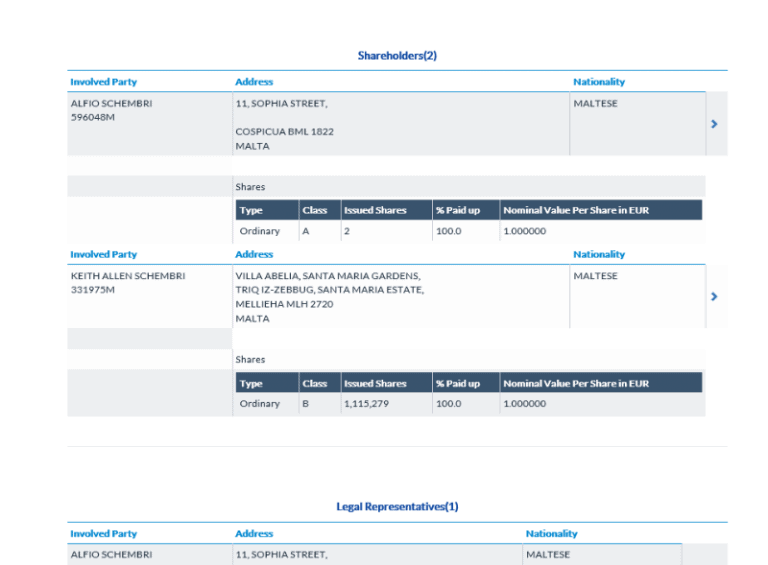
Task: Click the COSPICUA BML 1822 address line
Action: point(284,132)
